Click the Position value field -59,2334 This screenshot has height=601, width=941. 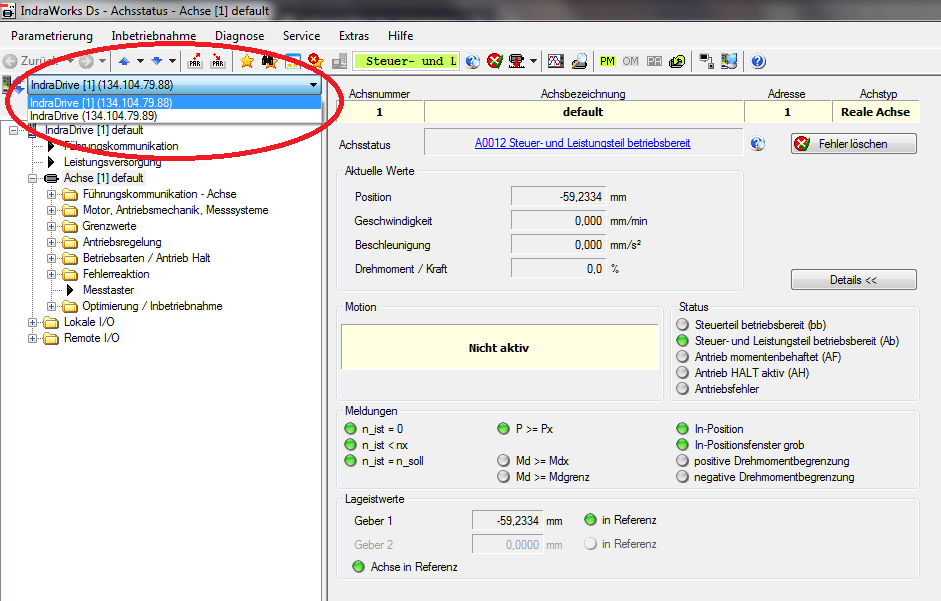558,196
